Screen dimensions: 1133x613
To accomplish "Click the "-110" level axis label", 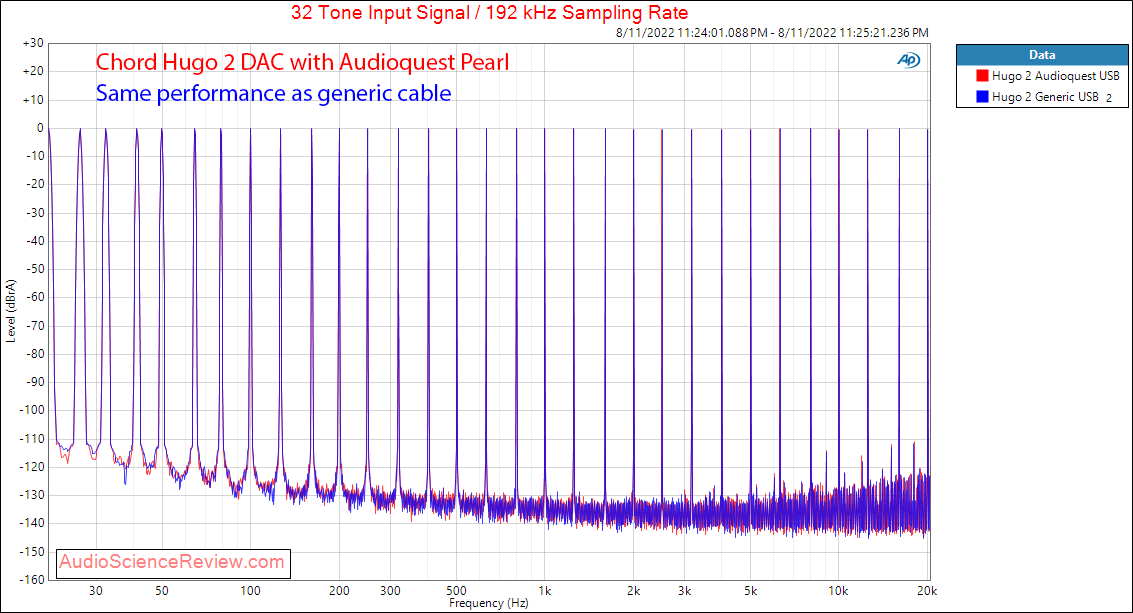I will [33, 439].
